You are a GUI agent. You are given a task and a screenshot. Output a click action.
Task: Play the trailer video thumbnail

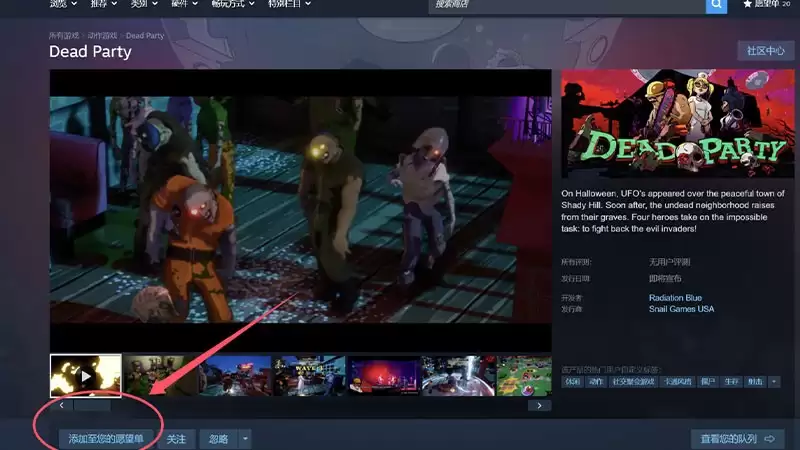85,376
